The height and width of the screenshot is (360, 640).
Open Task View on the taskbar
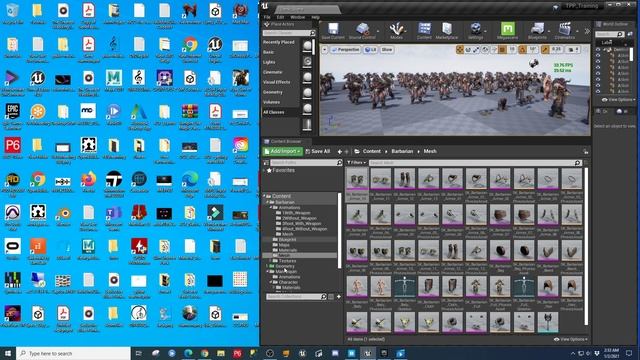point(139,353)
